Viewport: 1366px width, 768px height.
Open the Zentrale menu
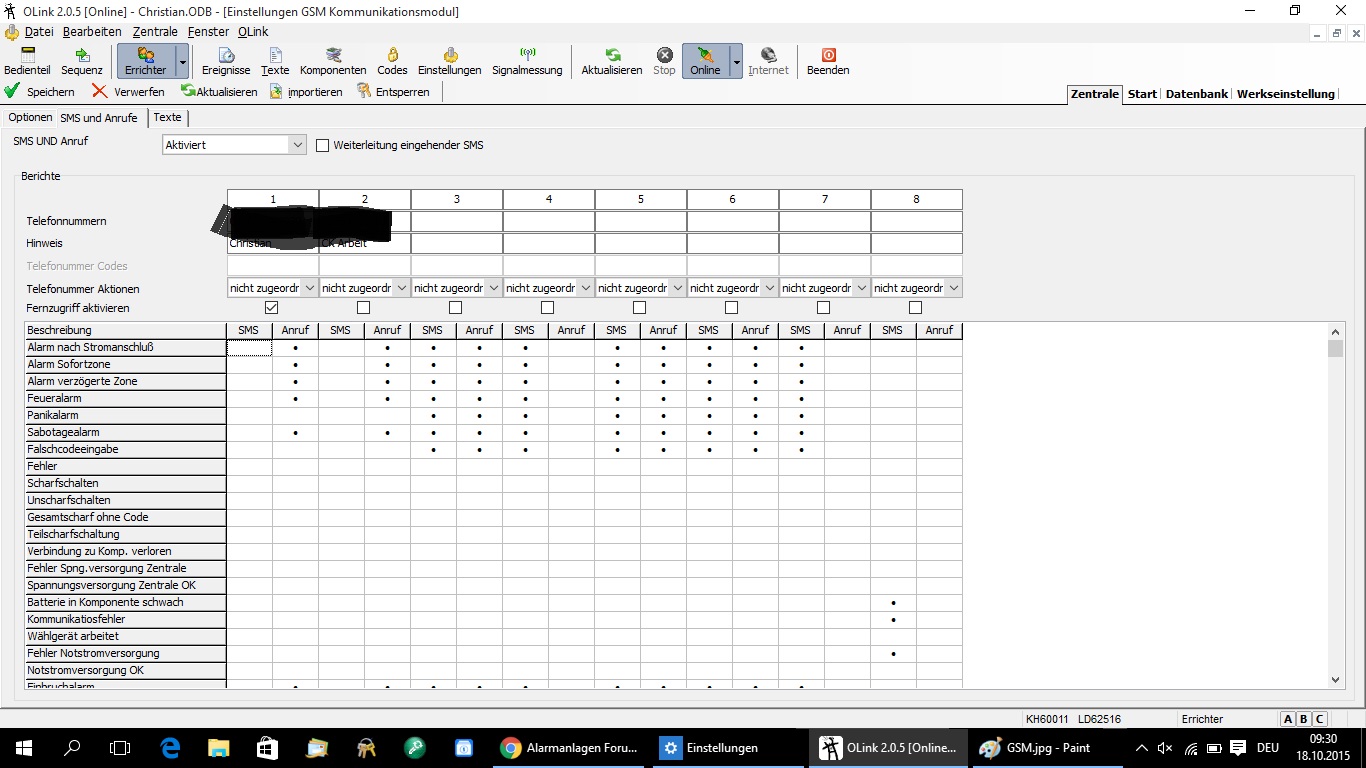pos(155,32)
